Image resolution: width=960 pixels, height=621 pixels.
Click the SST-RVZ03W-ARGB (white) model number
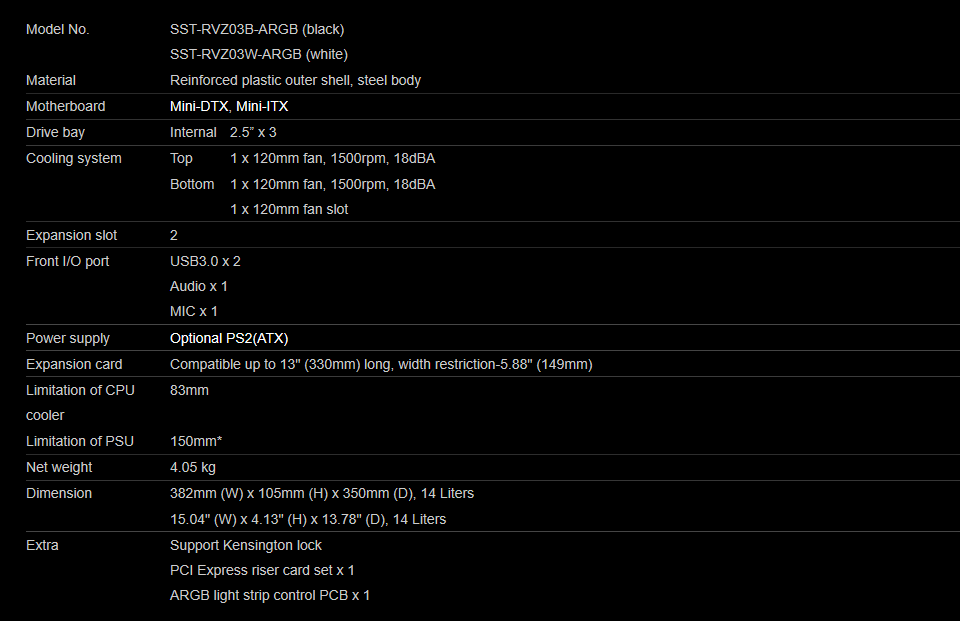pyautogui.click(x=259, y=54)
